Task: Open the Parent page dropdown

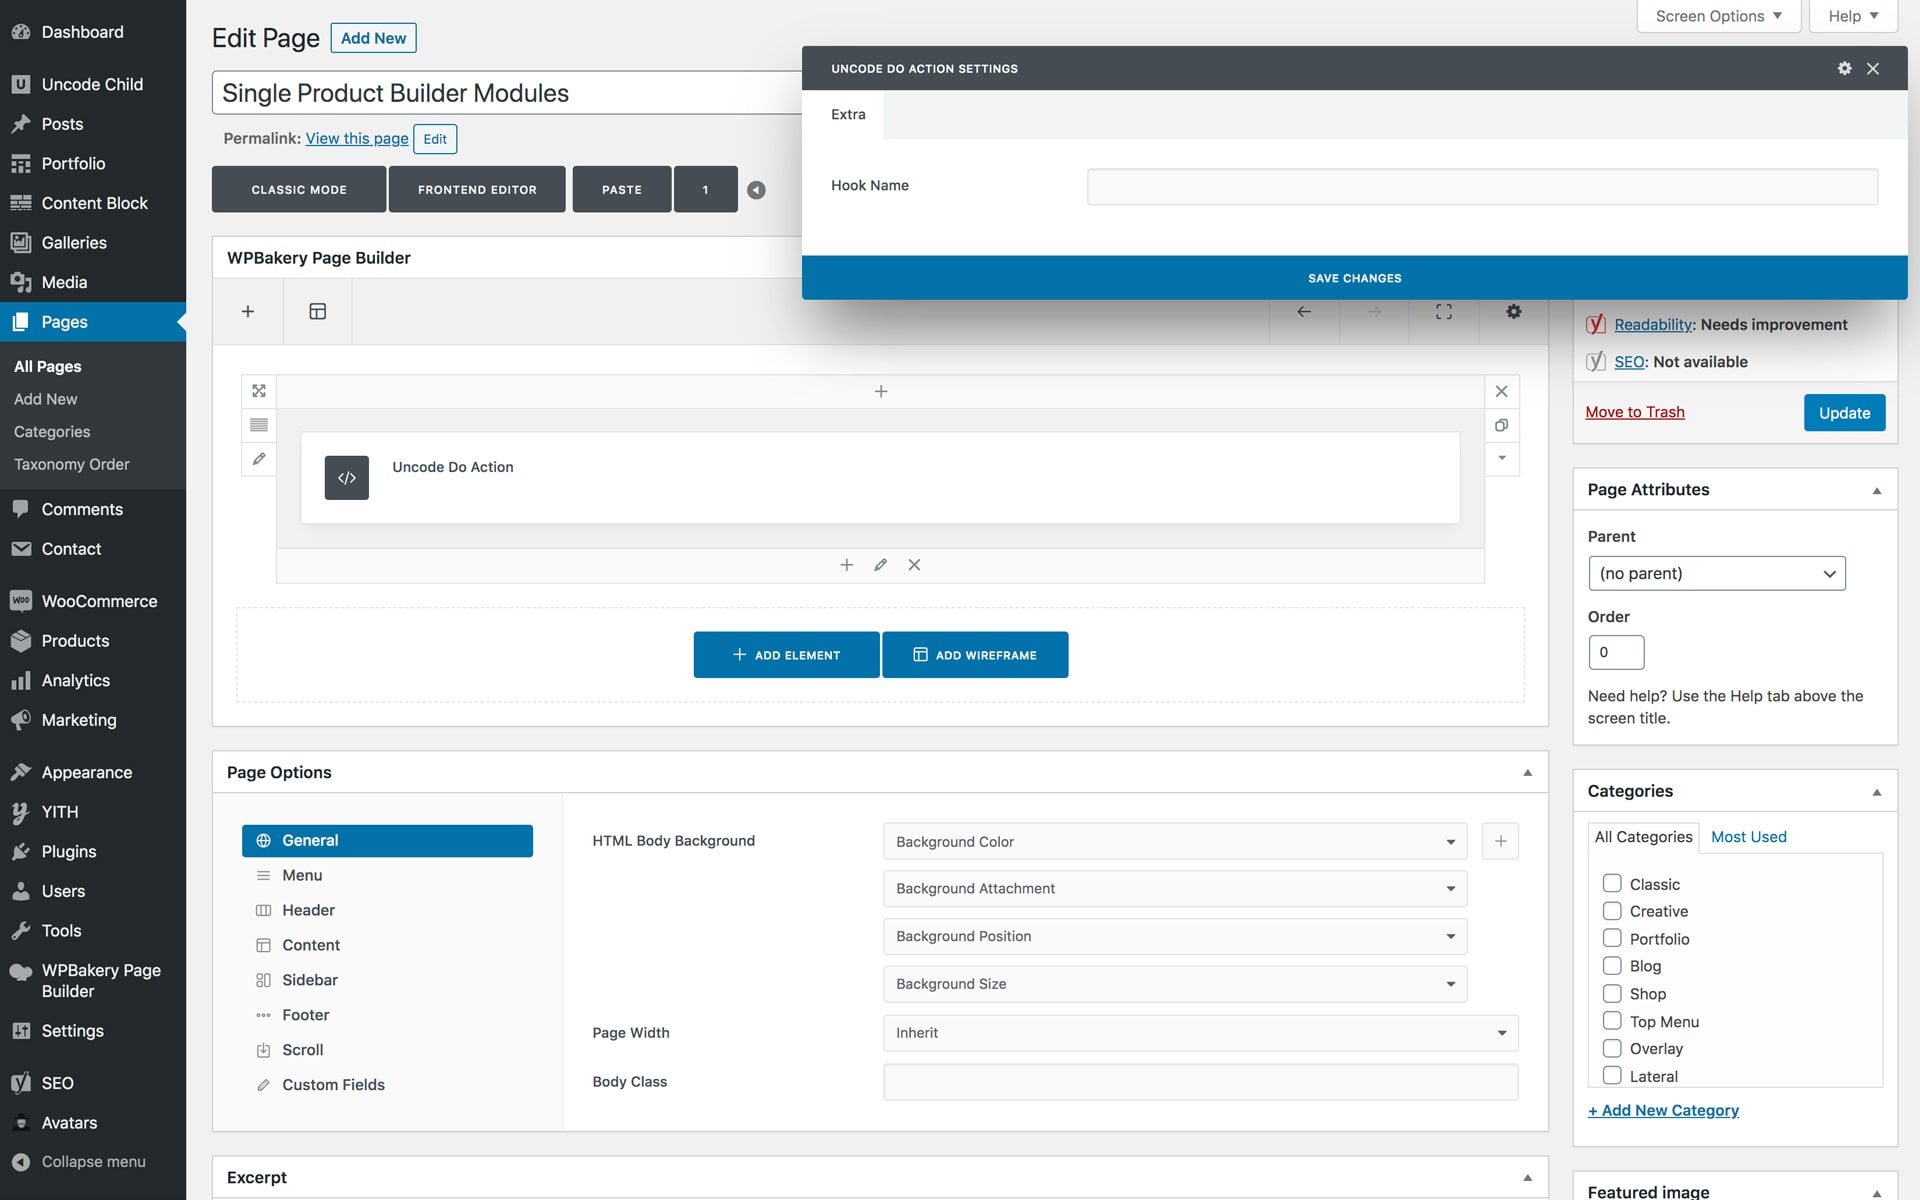Action: tap(1716, 574)
